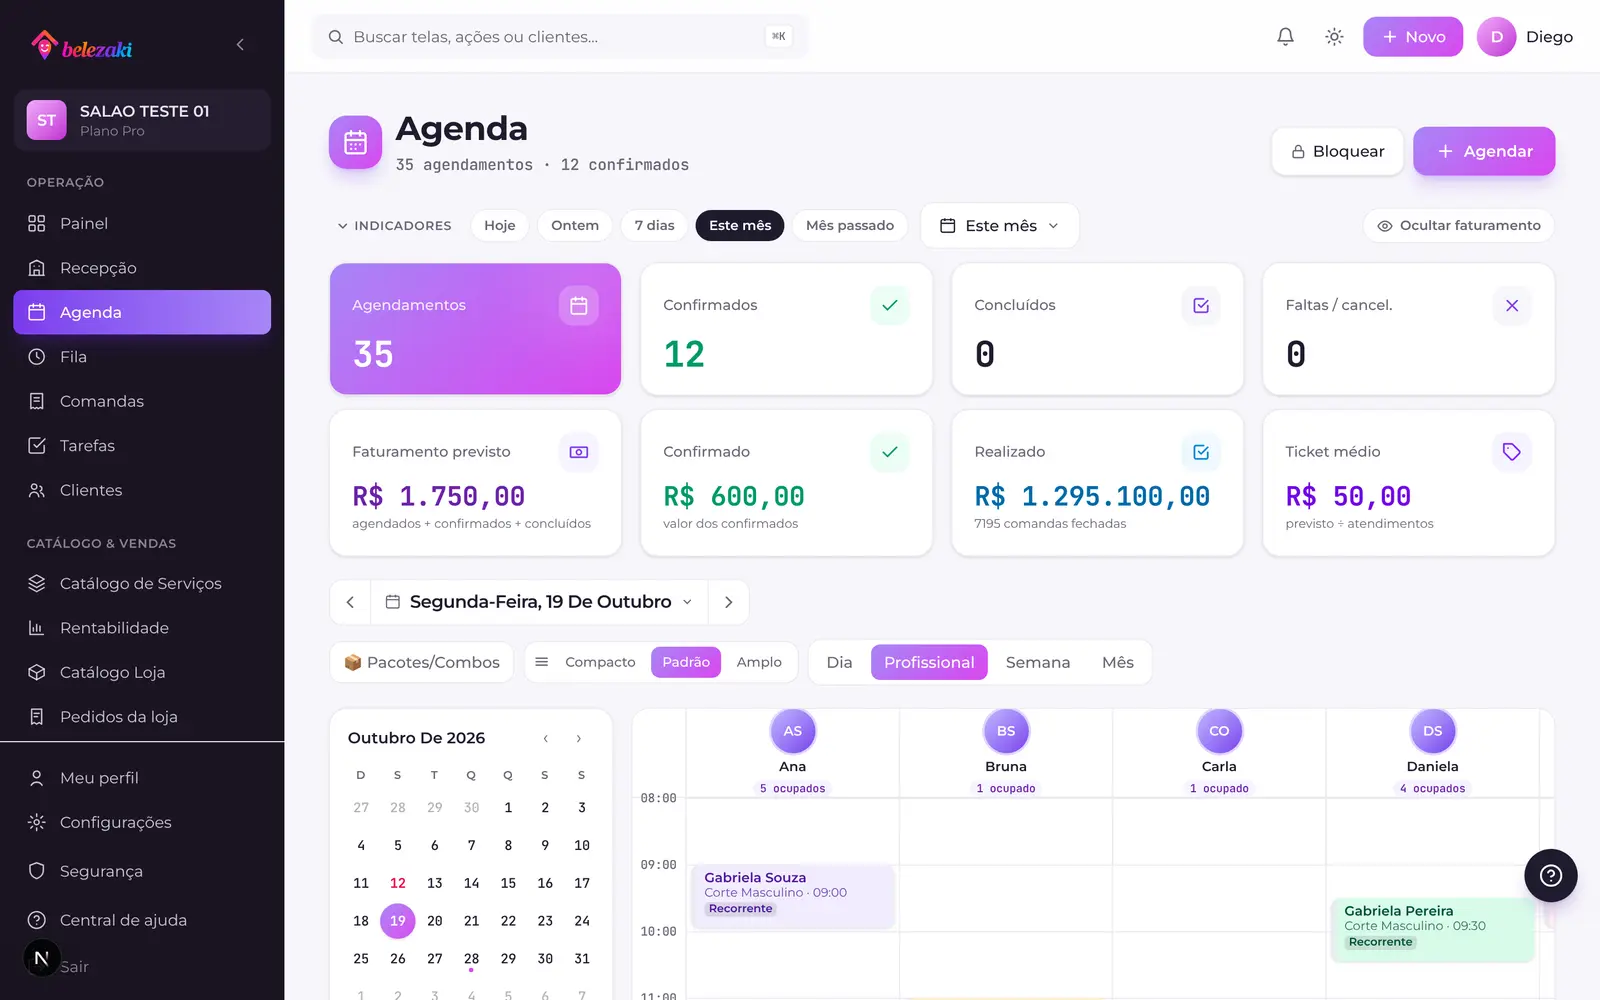Open the floating help question-mark button
Screen dimensions: 1600x1000
click(x=1550, y=876)
